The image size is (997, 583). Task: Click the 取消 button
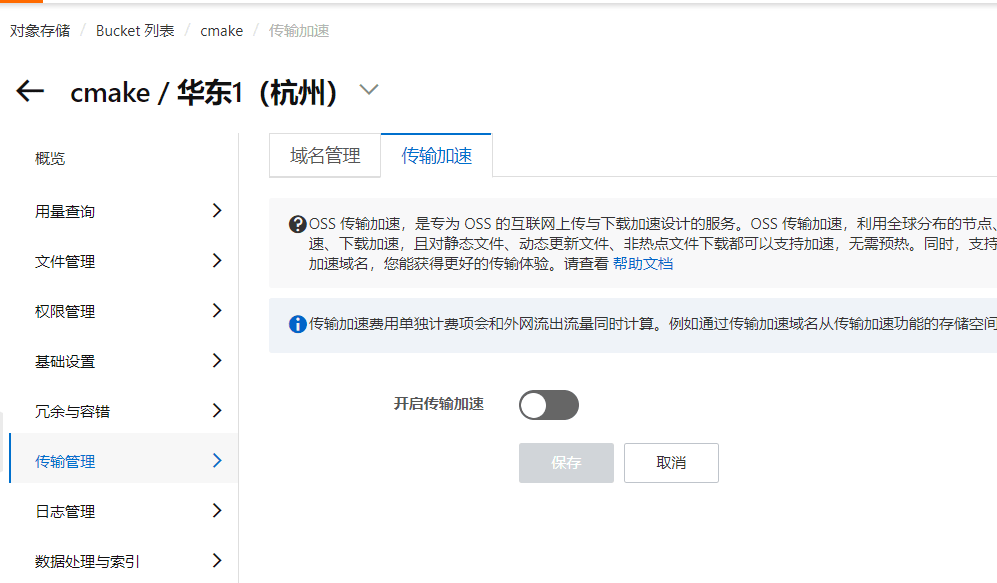pyautogui.click(x=671, y=462)
